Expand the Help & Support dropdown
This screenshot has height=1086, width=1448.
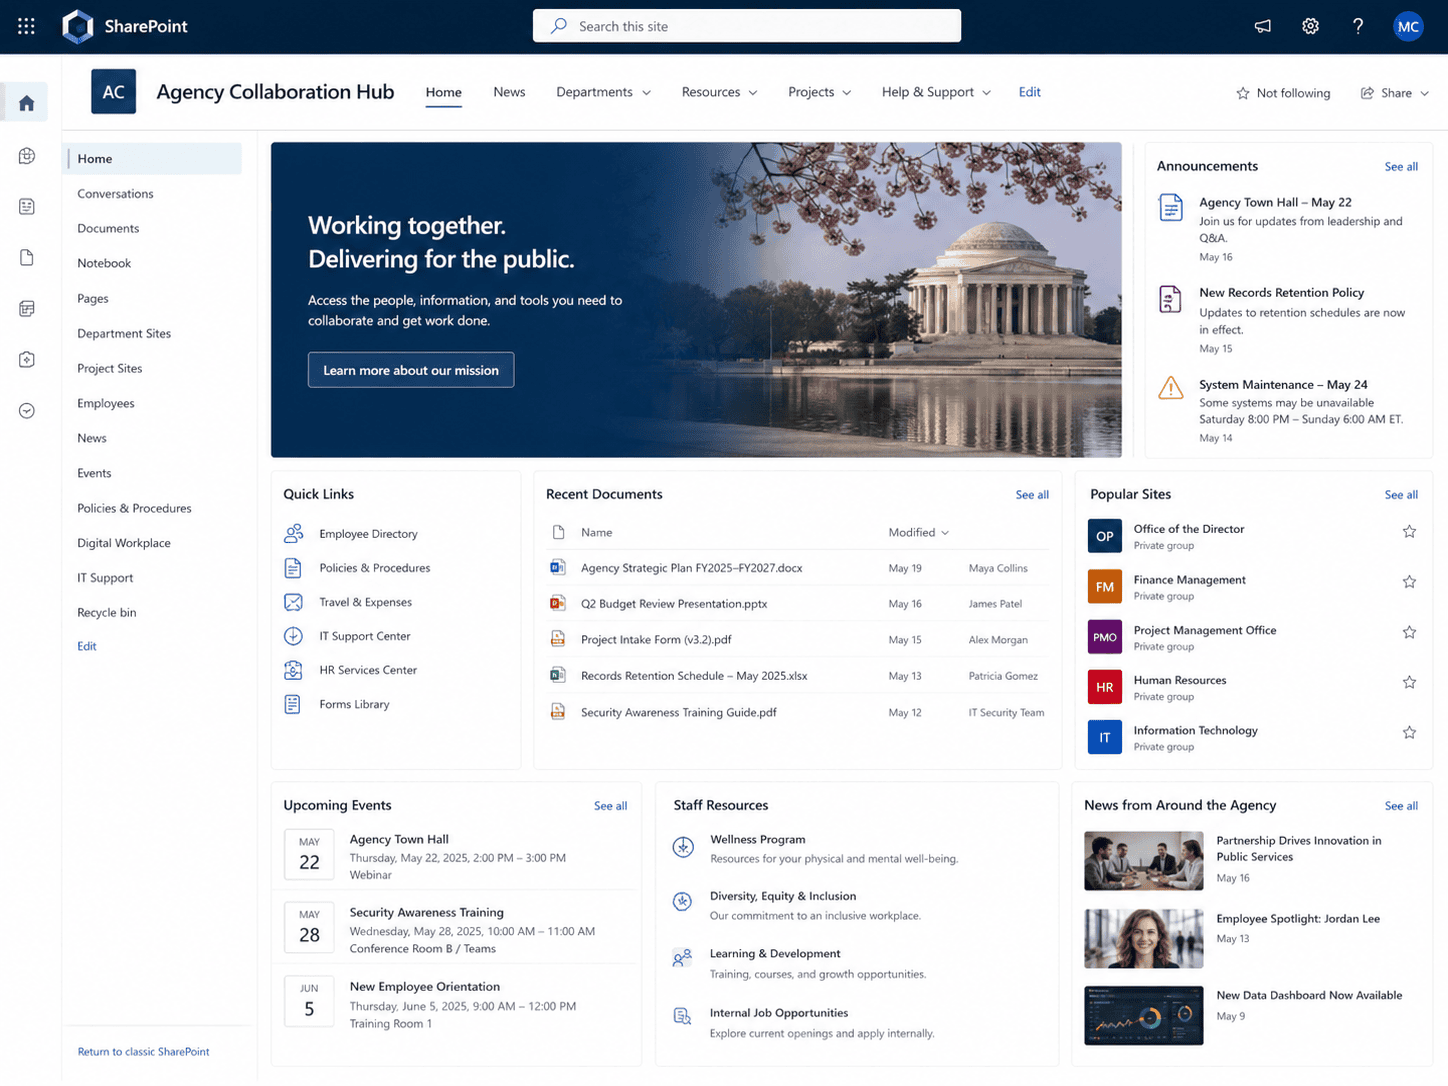(x=936, y=92)
